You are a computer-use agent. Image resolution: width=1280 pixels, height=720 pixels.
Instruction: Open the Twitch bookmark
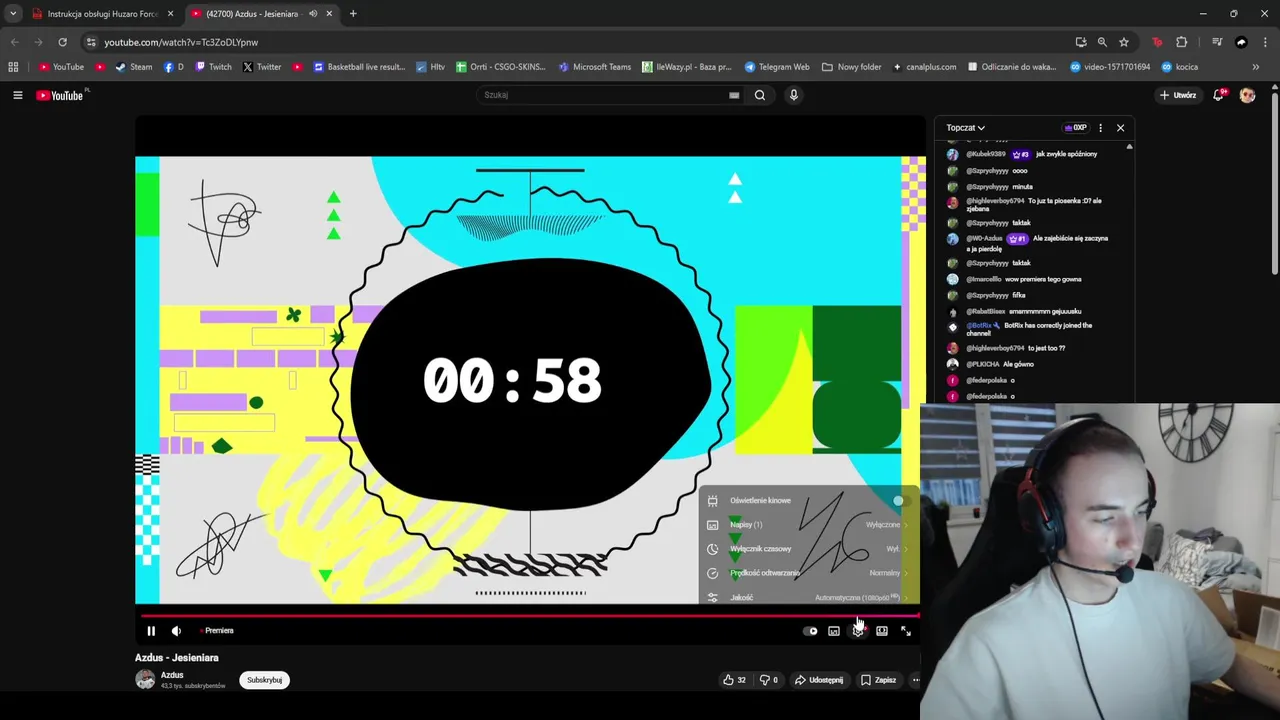point(214,67)
